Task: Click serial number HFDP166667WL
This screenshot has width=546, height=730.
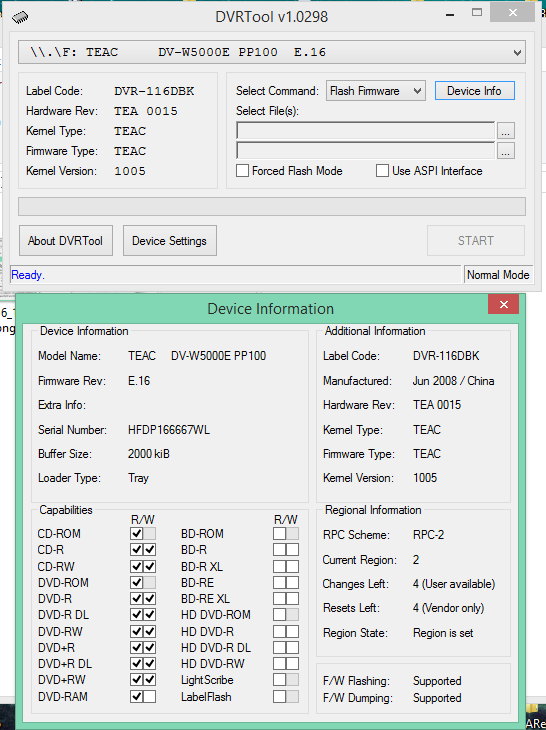Action: click(169, 430)
